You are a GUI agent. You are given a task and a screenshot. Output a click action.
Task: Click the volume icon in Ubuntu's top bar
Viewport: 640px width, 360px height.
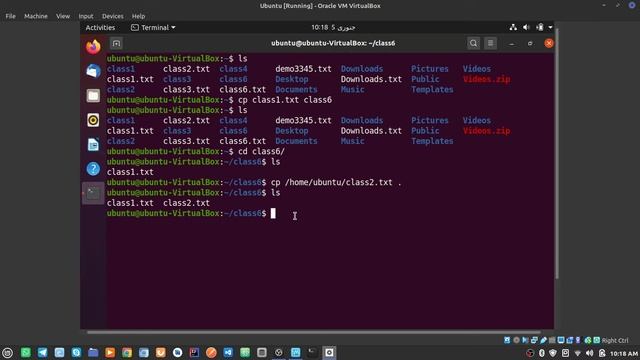pos(526,27)
